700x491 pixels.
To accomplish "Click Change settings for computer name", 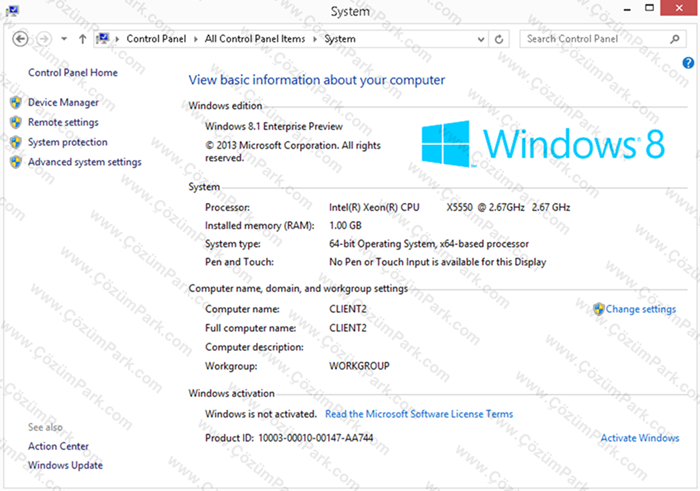I will pyautogui.click(x=641, y=309).
